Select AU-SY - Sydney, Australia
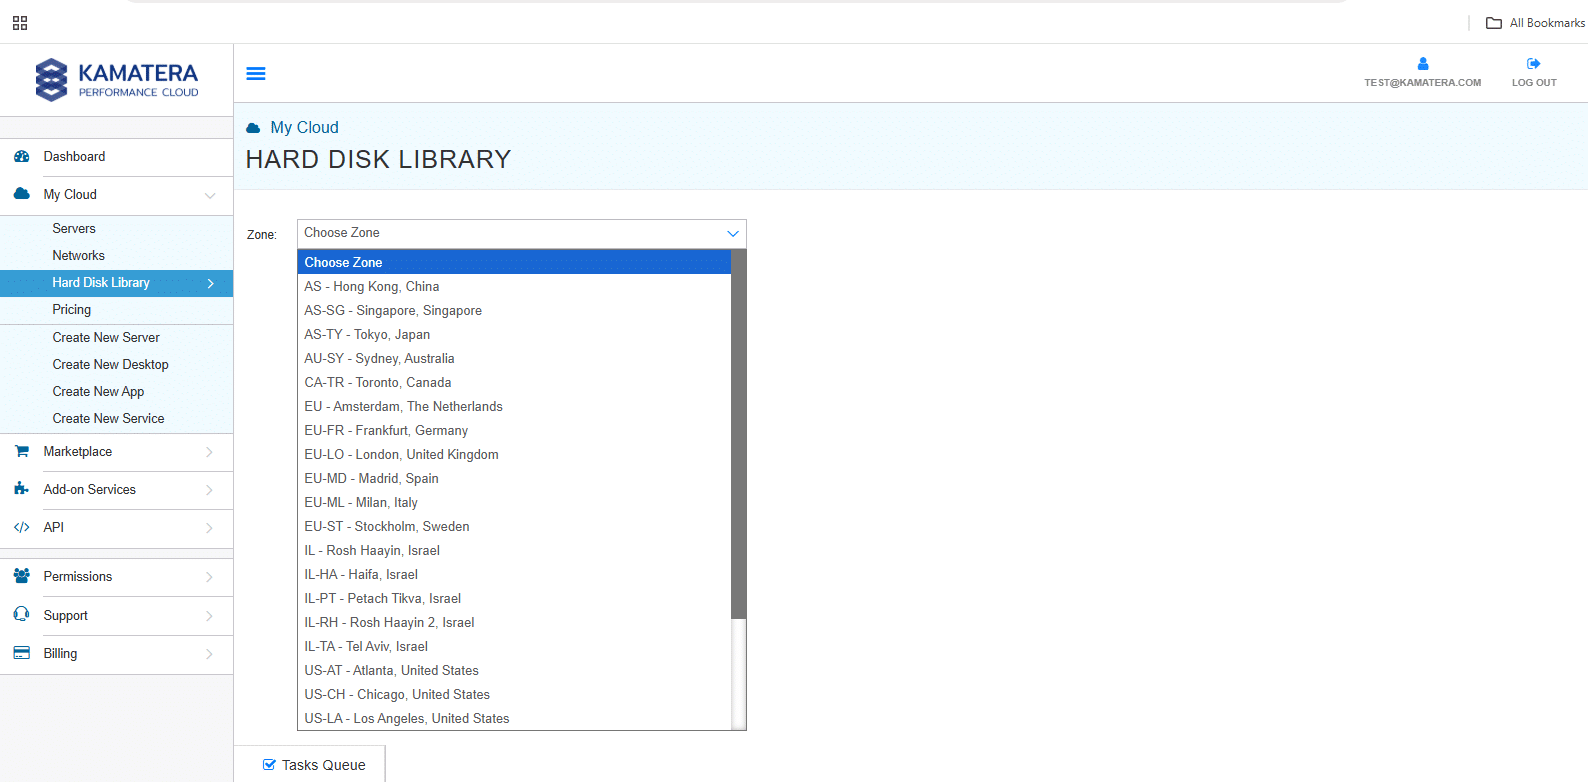Image resolution: width=1588 pixels, height=782 pixels. (x=514, y=358)
